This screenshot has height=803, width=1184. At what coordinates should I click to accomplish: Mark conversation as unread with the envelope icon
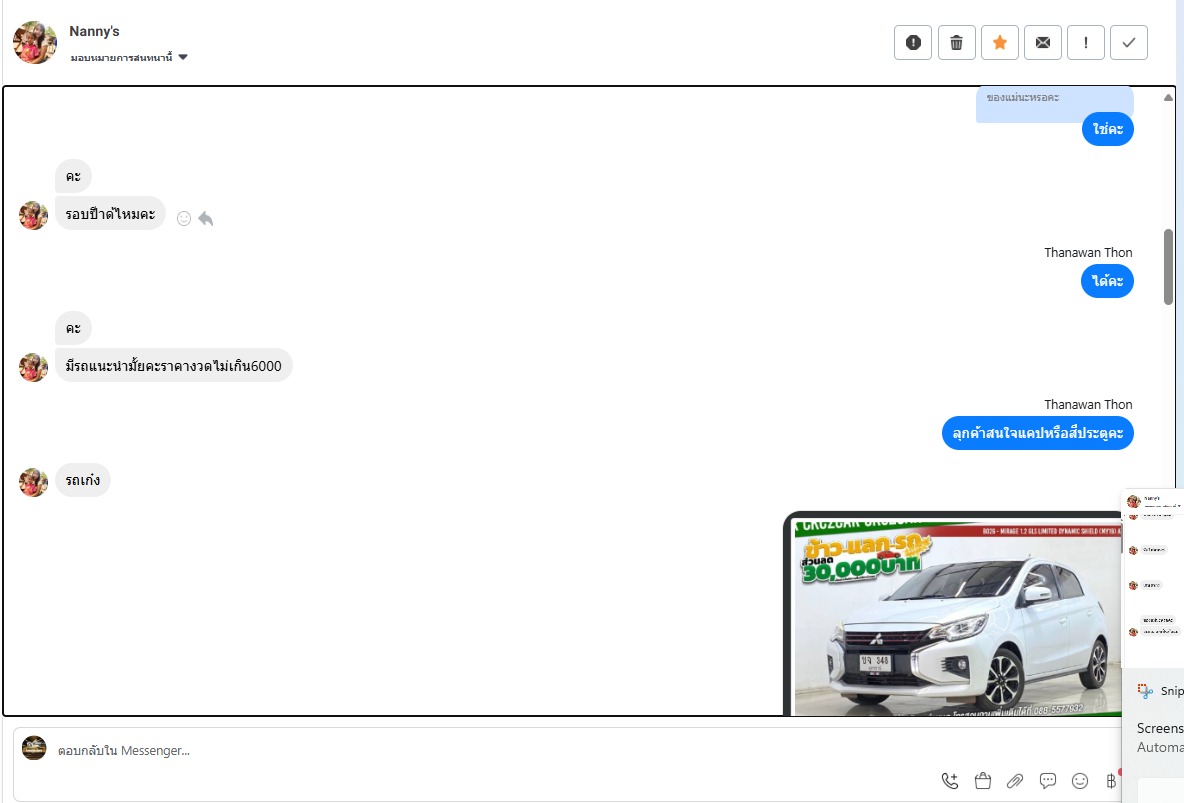coord(1043,42)
